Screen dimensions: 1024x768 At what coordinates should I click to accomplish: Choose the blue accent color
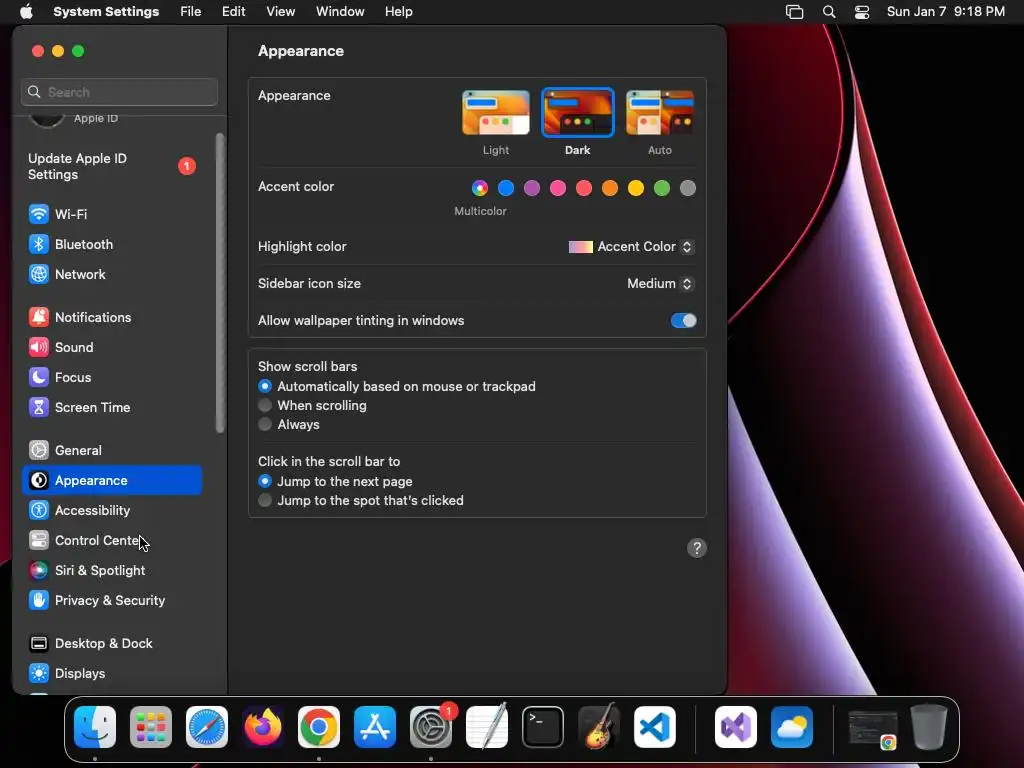(506, 189)
